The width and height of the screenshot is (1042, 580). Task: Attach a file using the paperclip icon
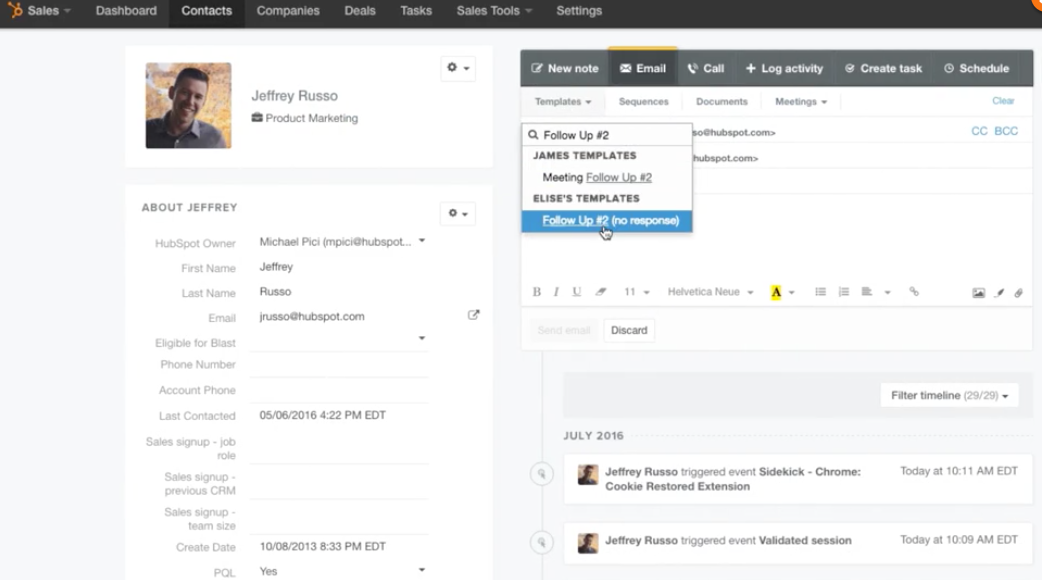[1018, 292]
